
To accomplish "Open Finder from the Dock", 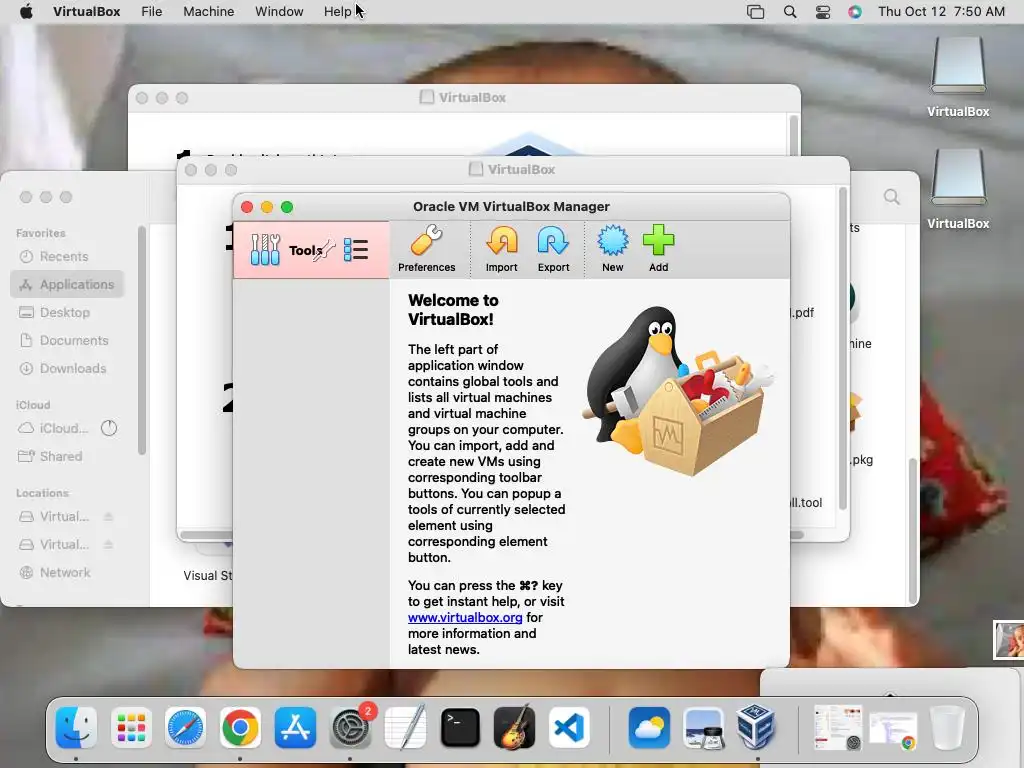I will click(76, 727).
